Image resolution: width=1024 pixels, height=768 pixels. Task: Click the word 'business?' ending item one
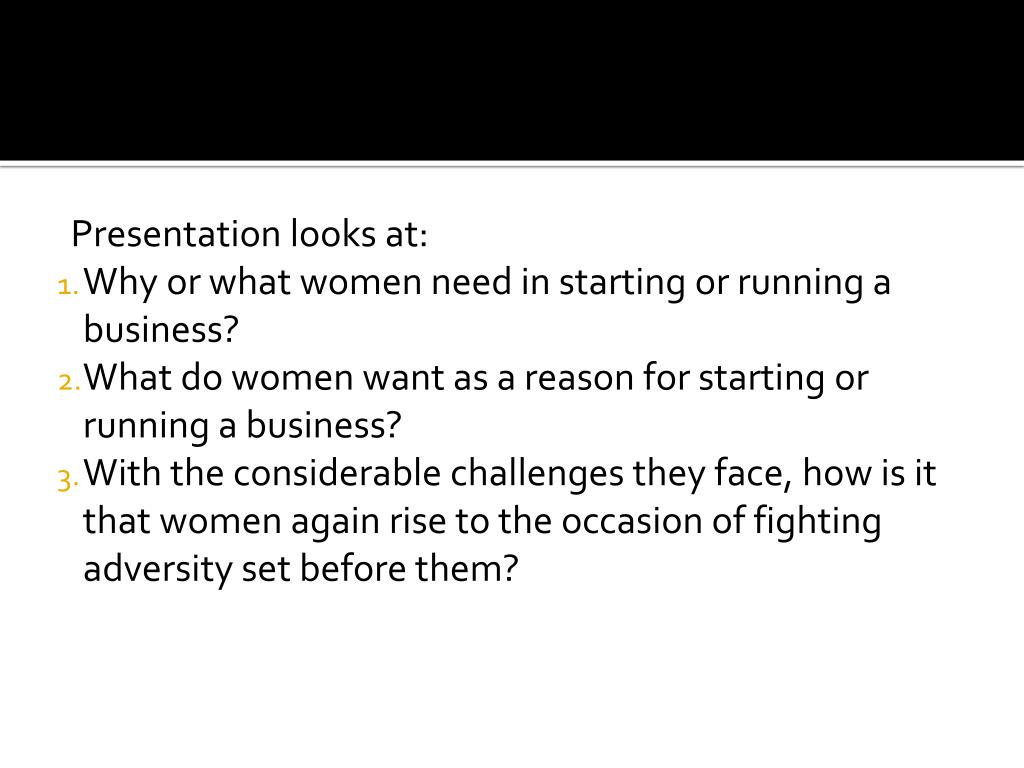(161, 329)
